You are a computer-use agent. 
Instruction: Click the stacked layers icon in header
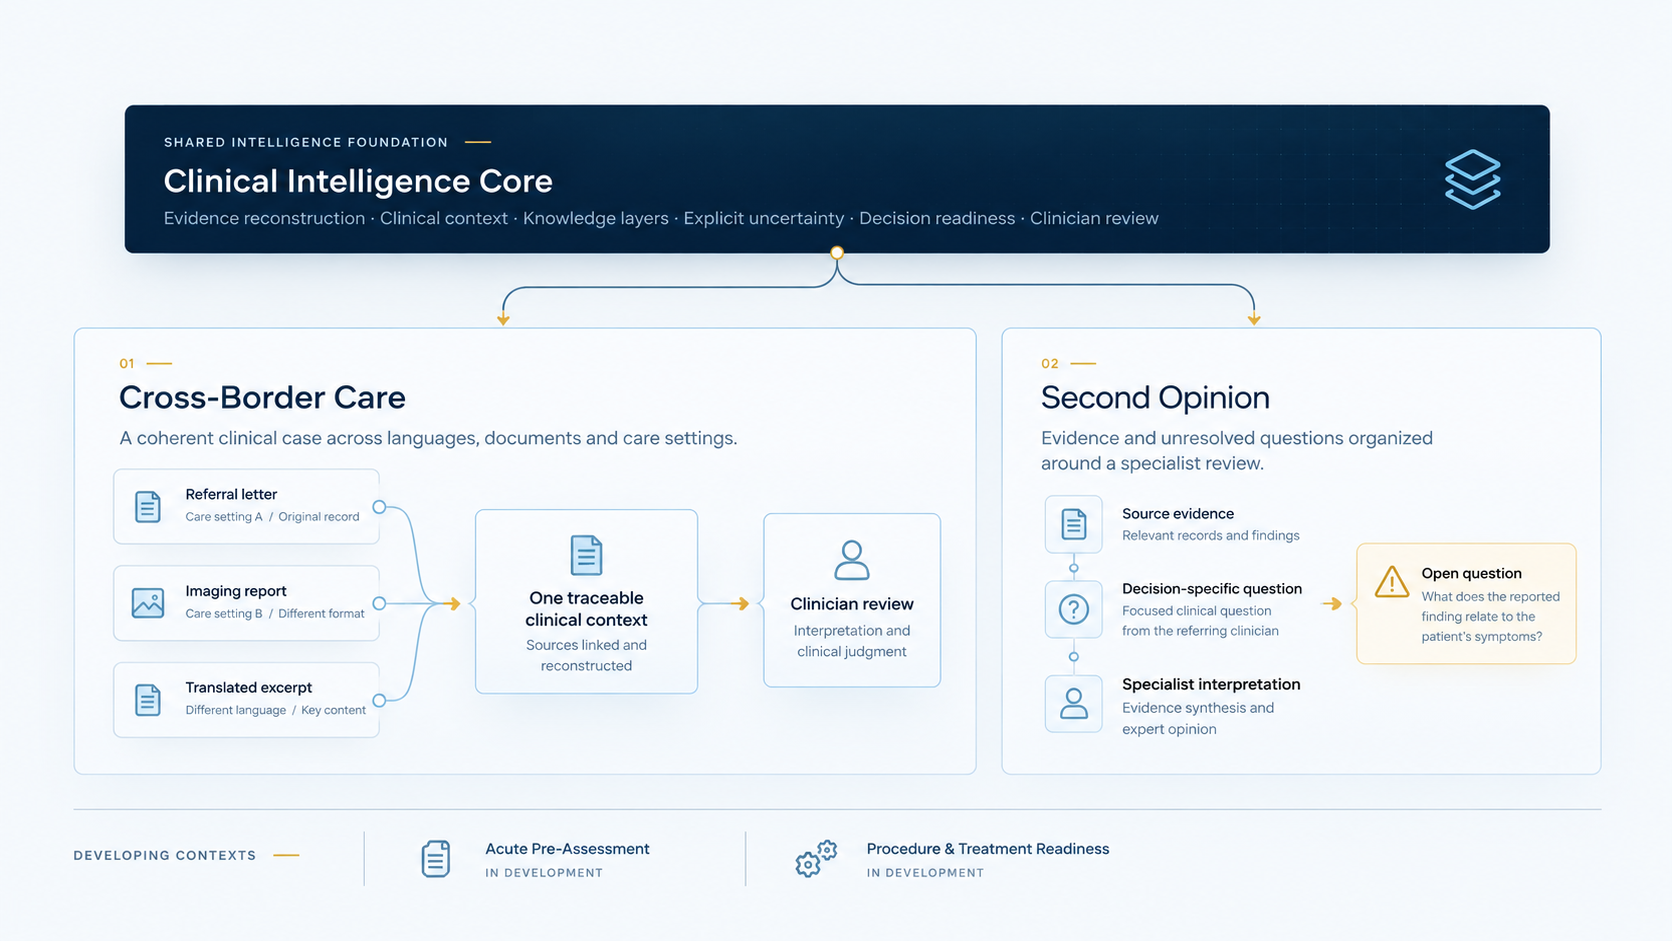[1472, 179]
